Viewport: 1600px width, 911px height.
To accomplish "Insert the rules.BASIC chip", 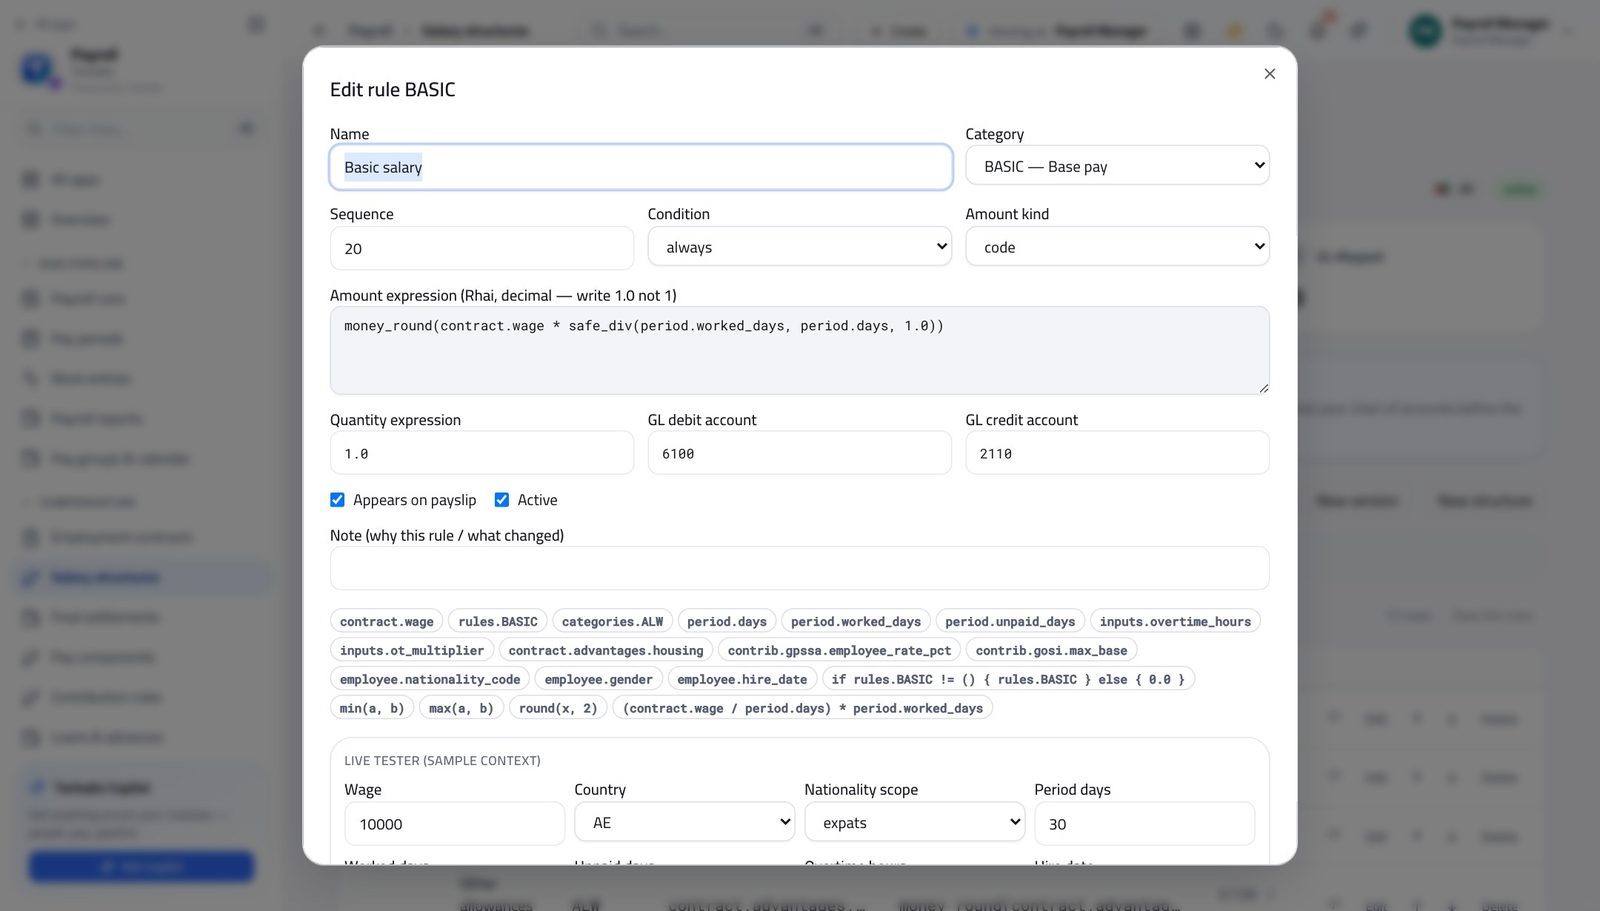I will 498,622.
